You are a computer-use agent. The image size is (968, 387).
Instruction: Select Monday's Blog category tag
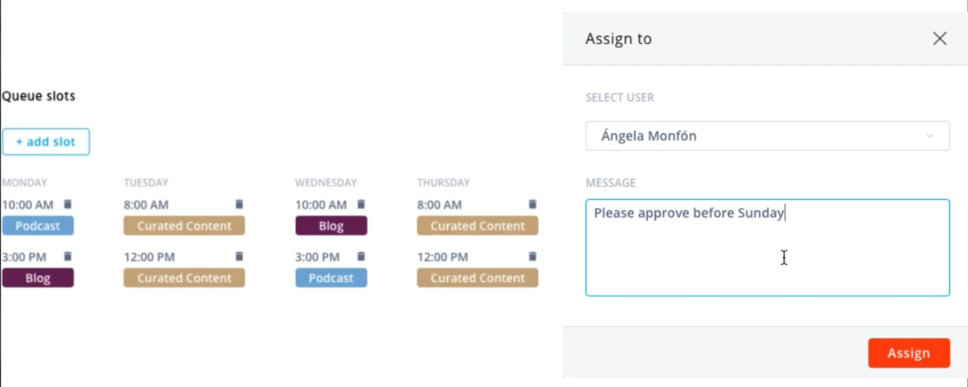[38, 278]
